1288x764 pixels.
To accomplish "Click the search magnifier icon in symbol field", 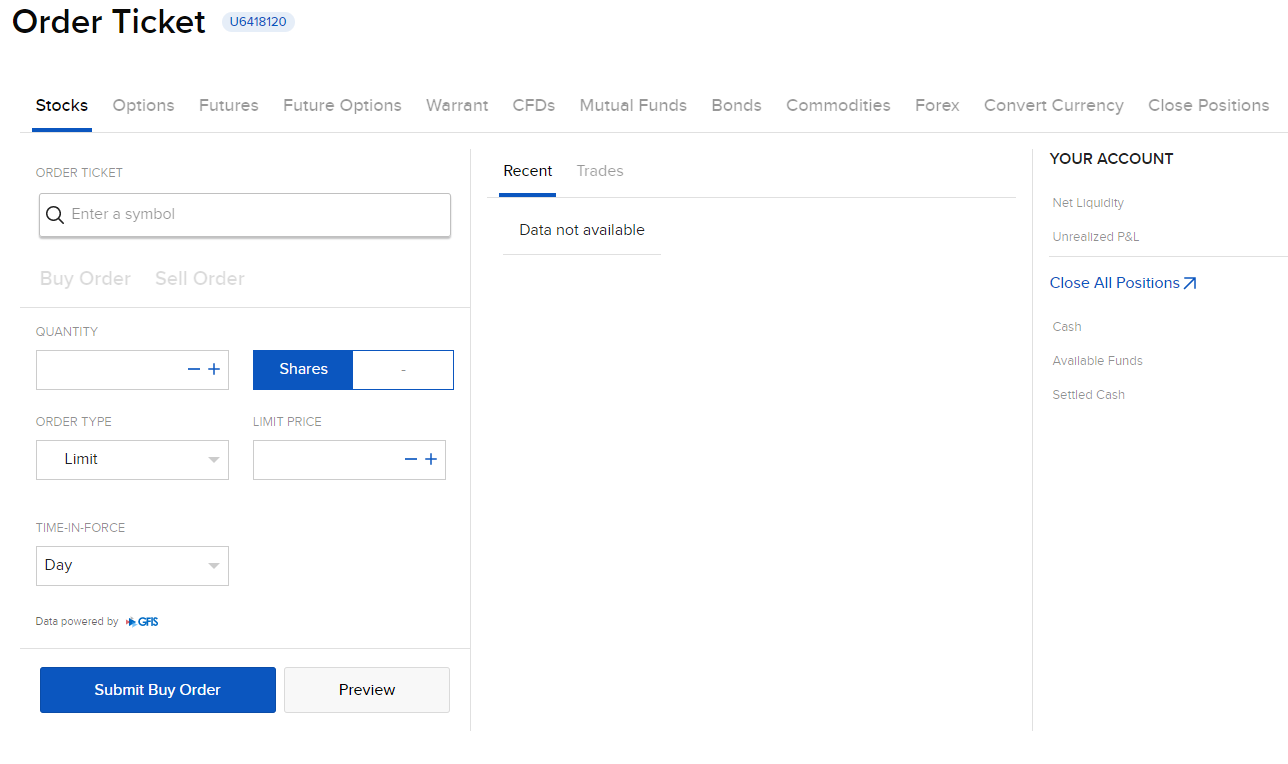I will tap(55, 215).
